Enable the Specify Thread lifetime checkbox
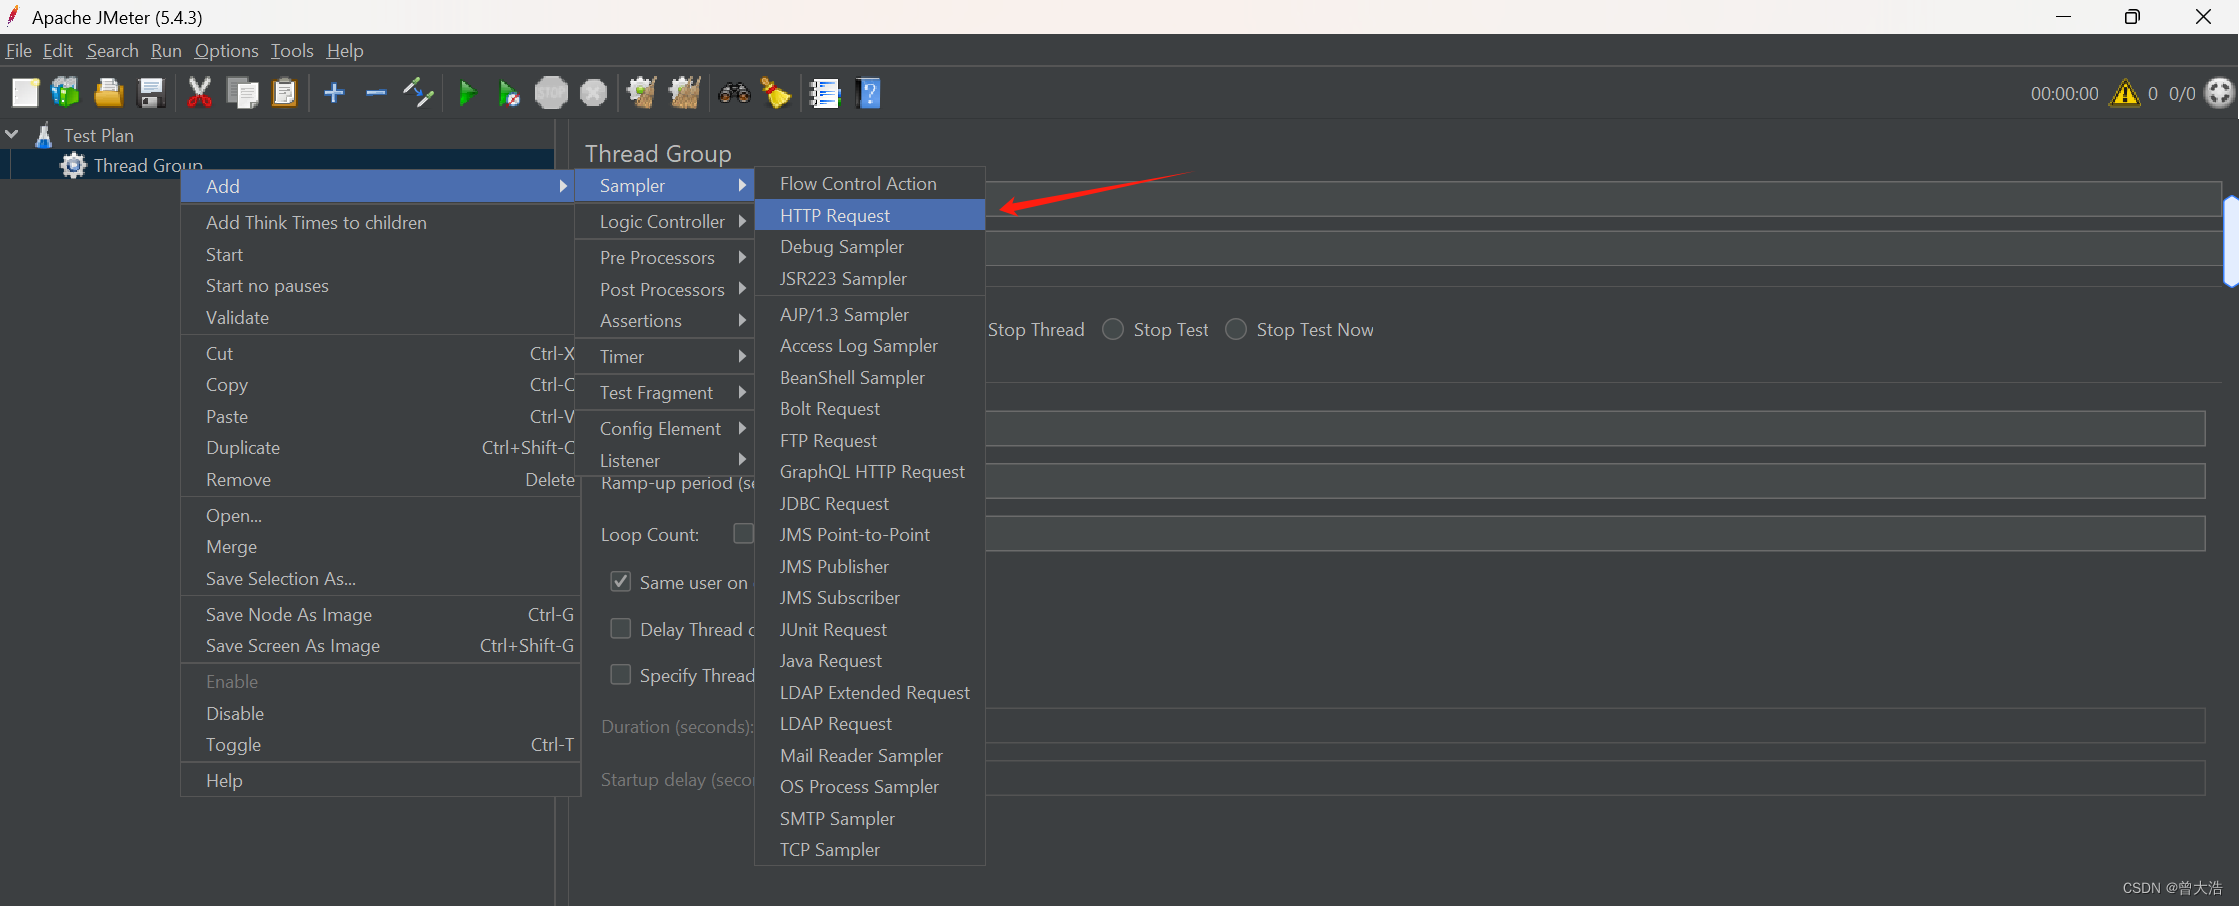Screen dimensions: 2239x906 coord(621,675)
